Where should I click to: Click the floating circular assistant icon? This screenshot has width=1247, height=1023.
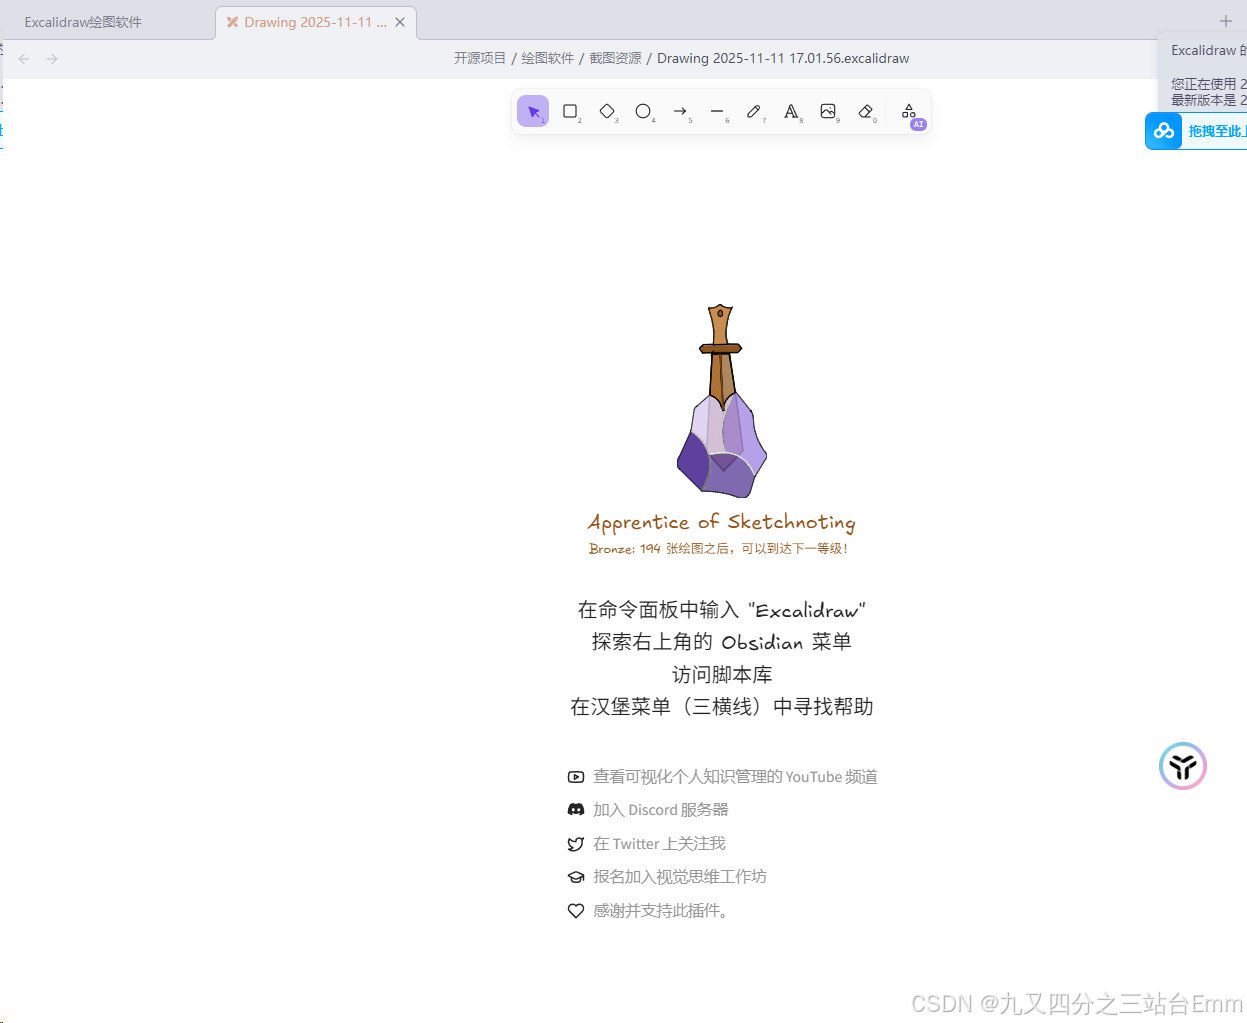[1183, 766]
